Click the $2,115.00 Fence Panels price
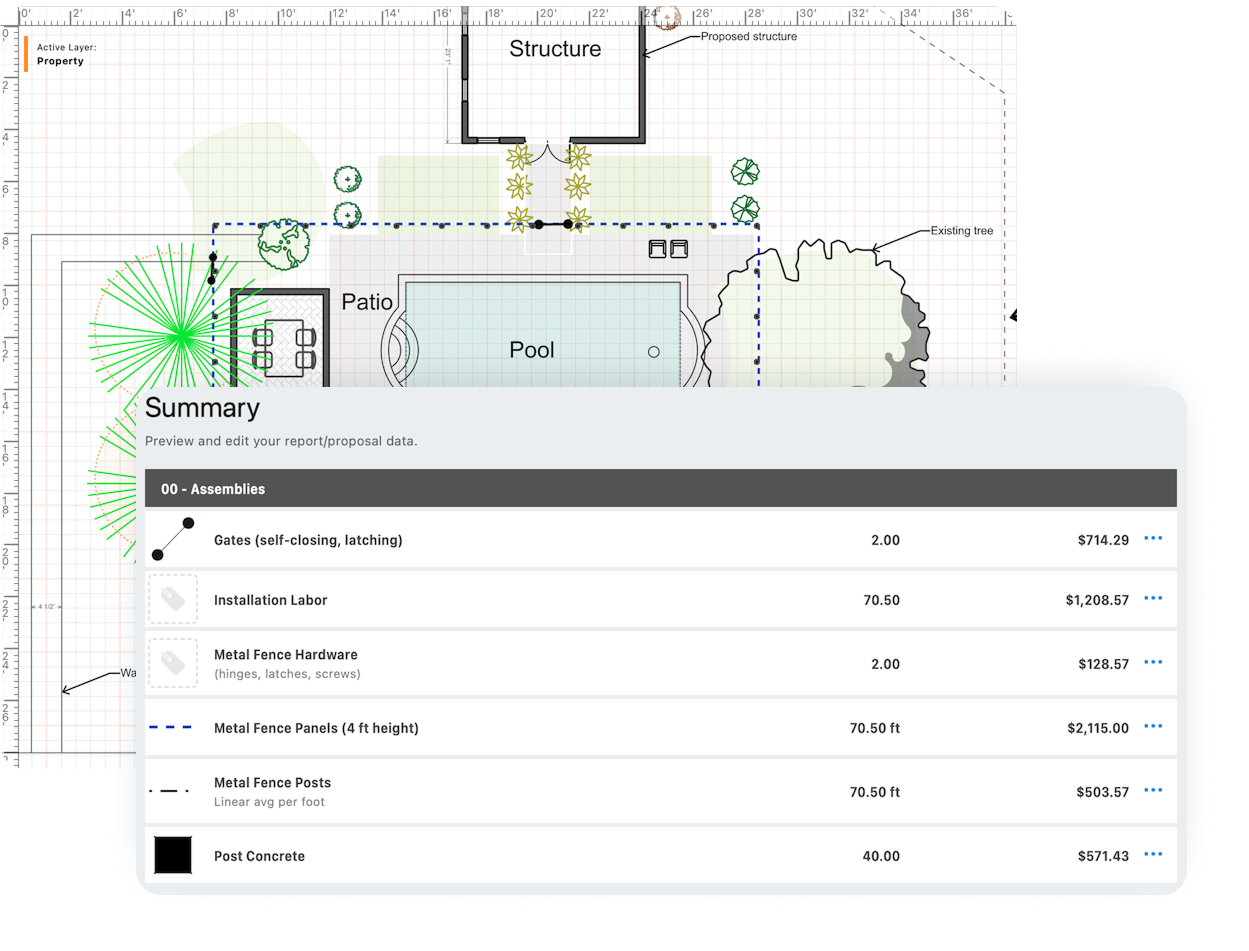The height and width of the screenshot is (951, 1249). pos(1097,728)
